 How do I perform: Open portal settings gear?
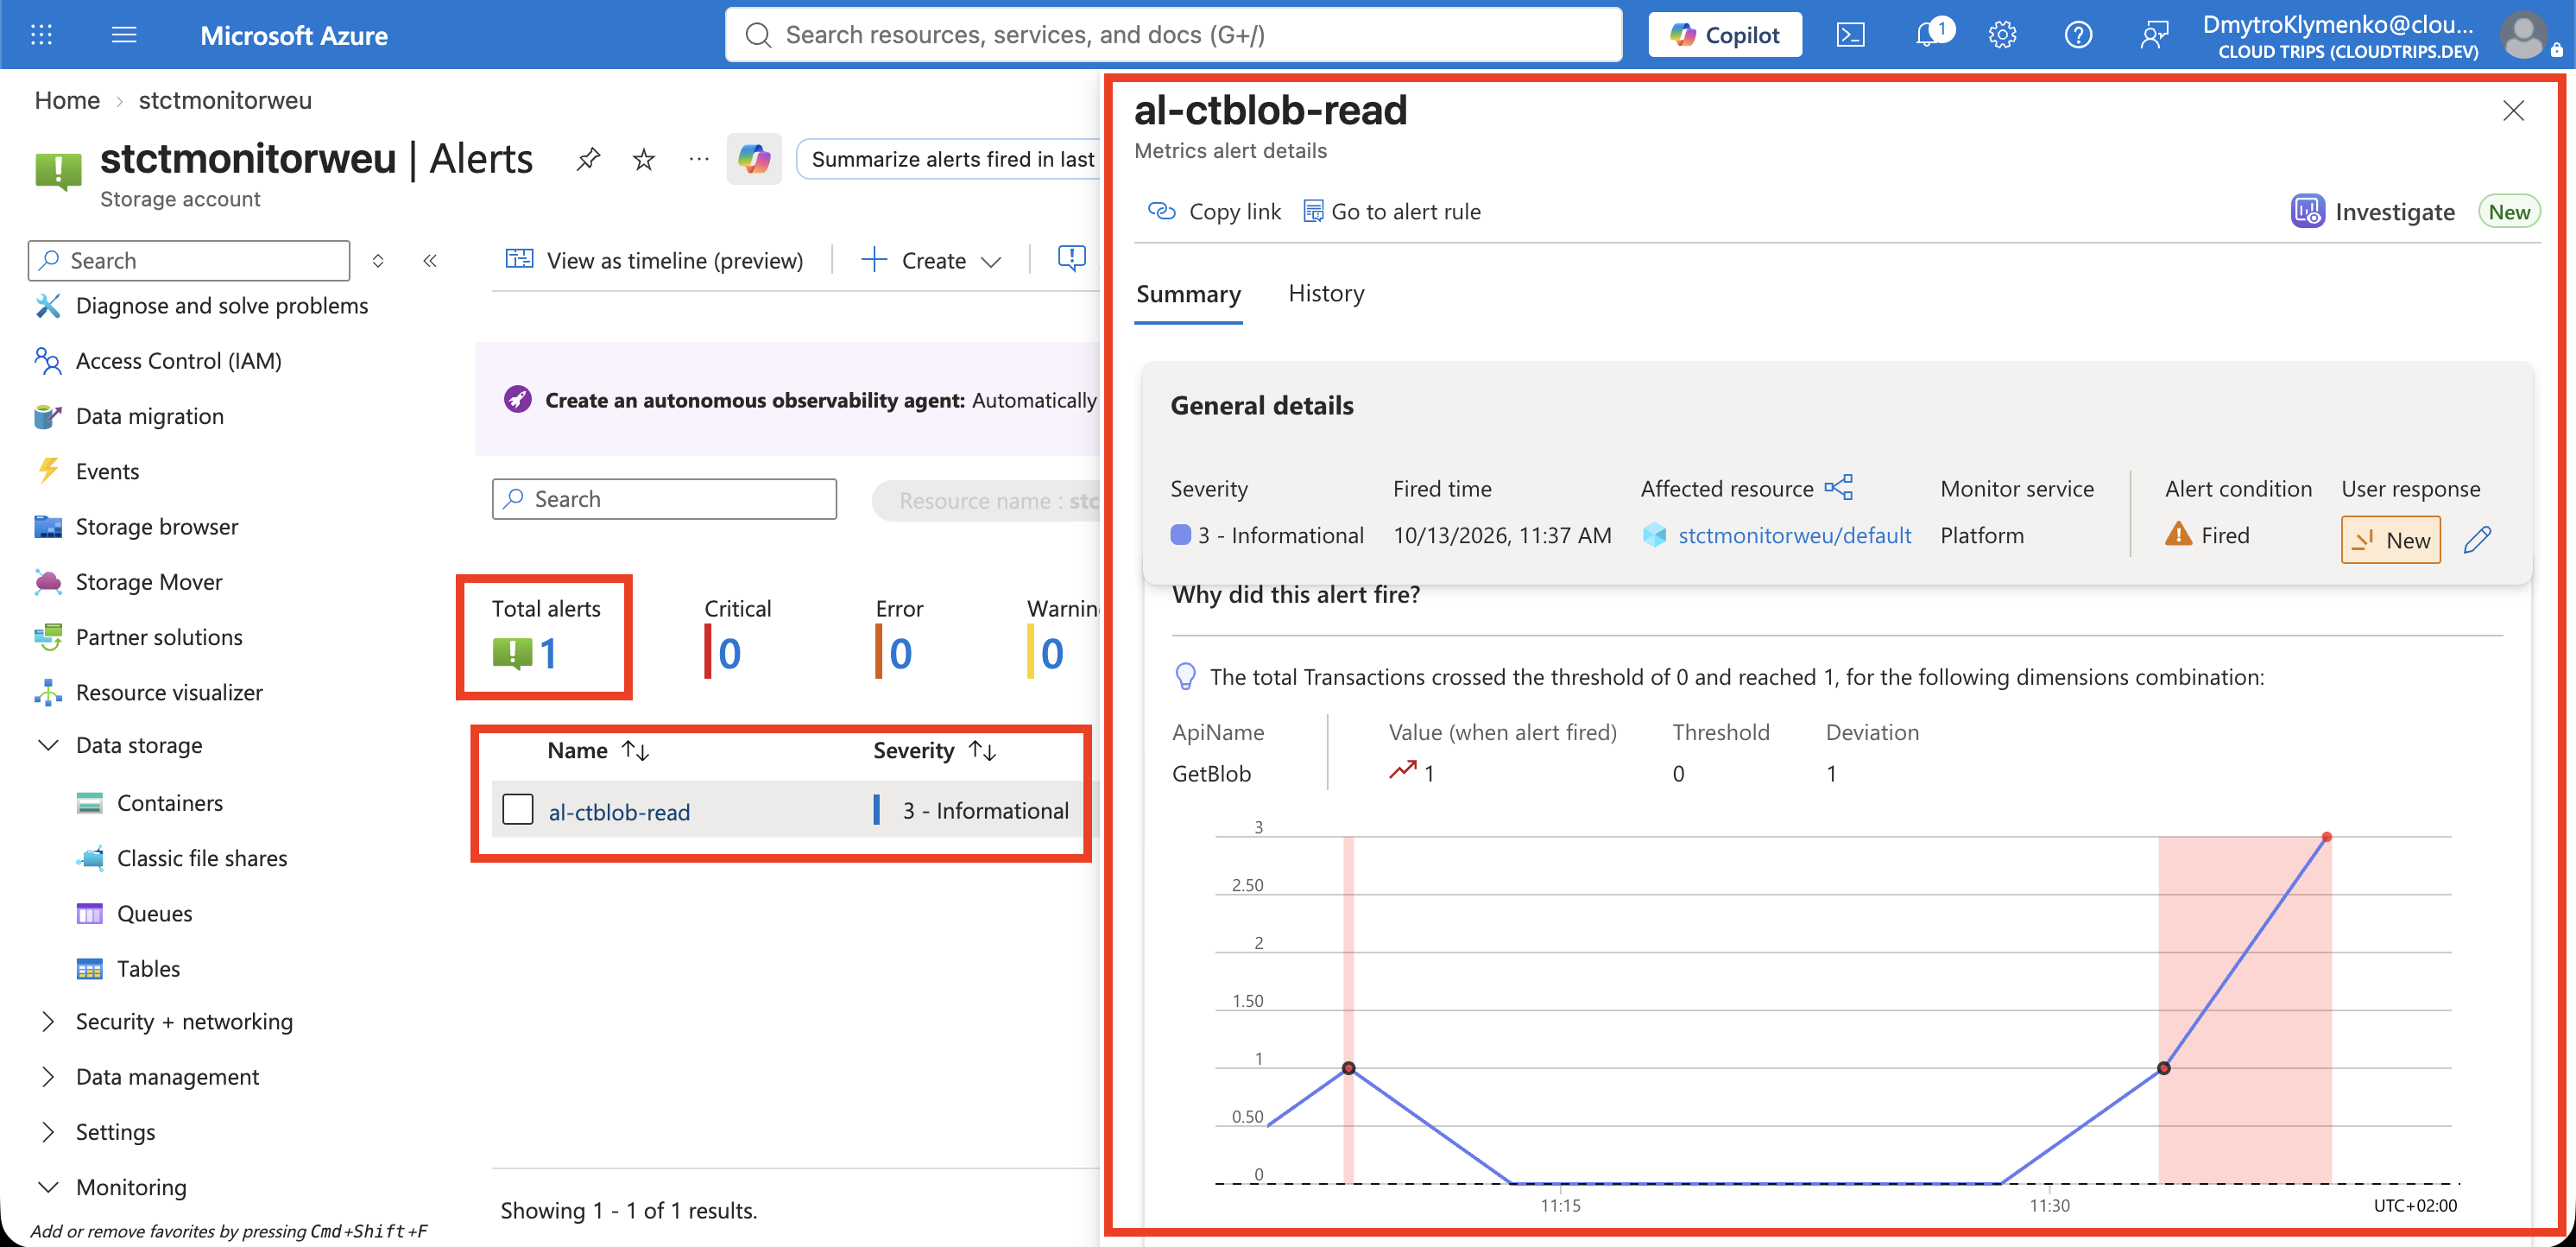click(x=2002, y=35)
